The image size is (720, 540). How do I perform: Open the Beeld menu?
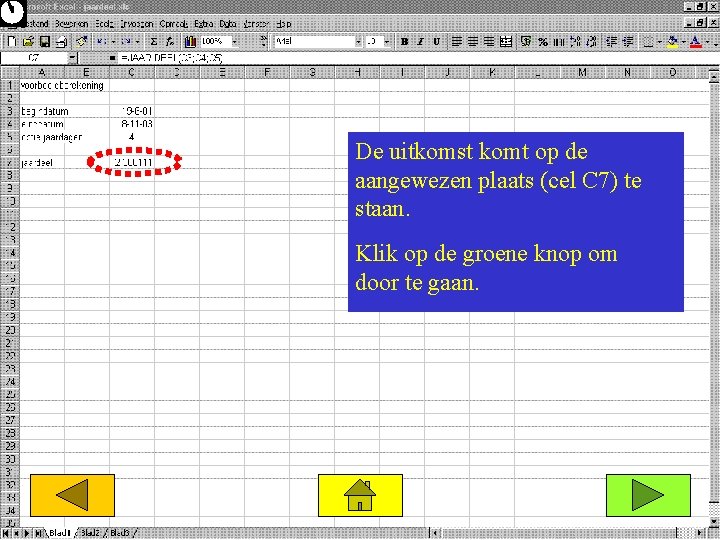(x=104, y=24)
